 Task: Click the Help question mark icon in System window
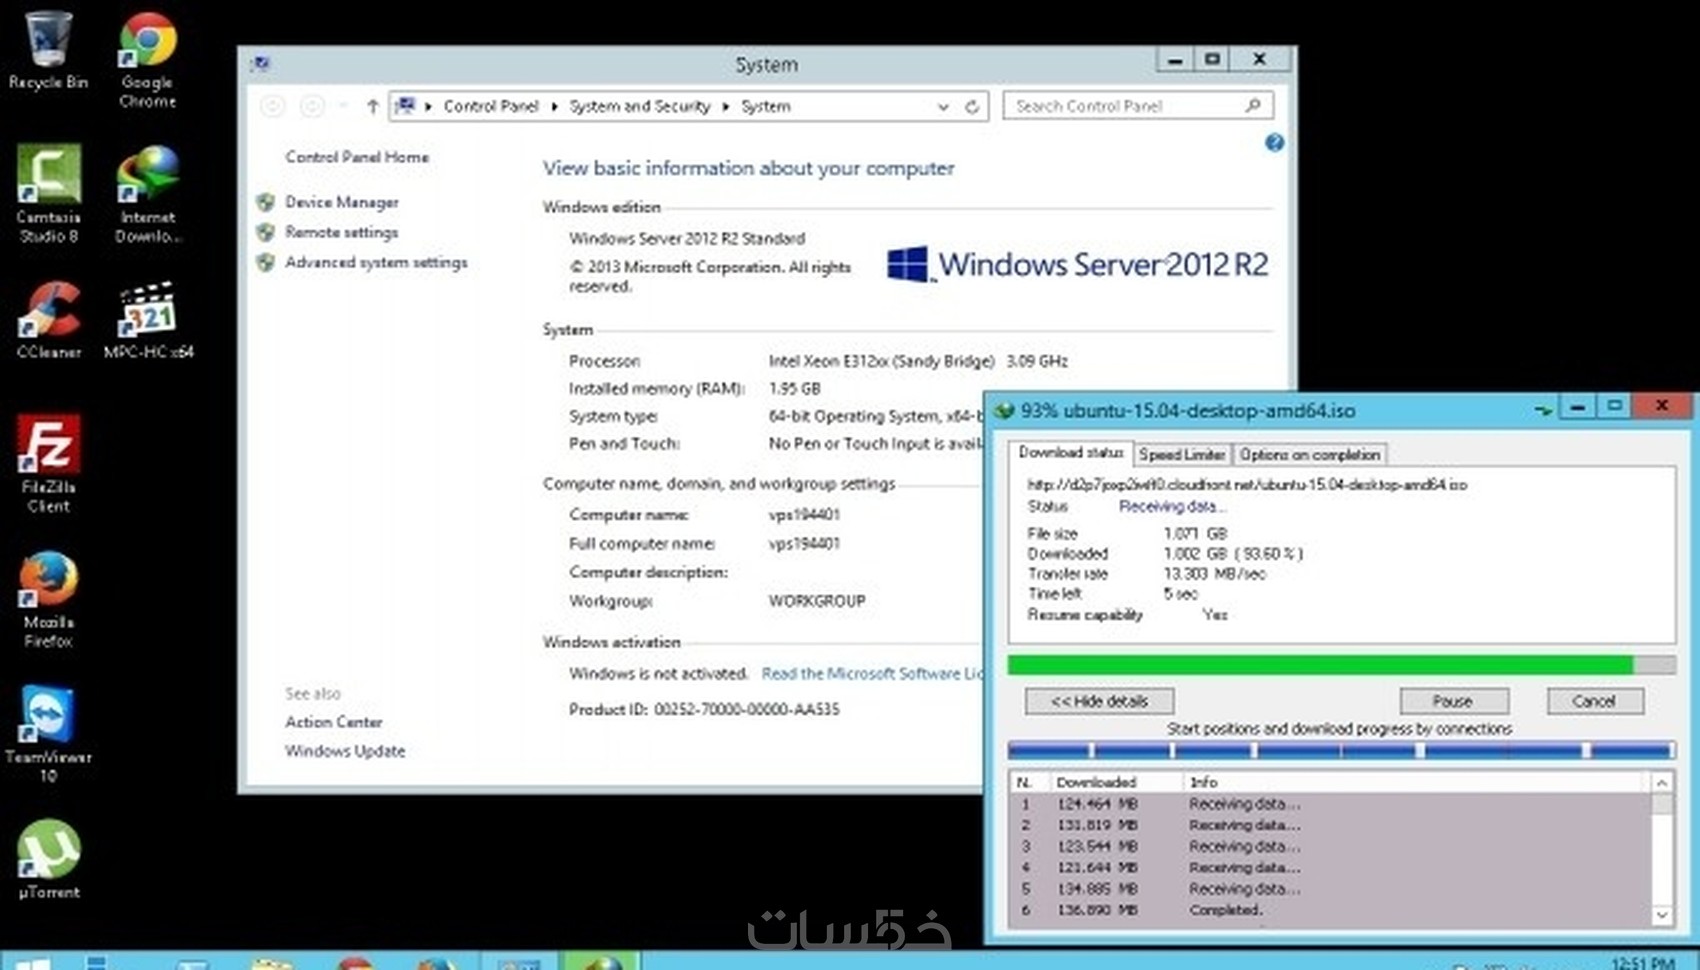pyautogui.click(x=1274, y=143)
